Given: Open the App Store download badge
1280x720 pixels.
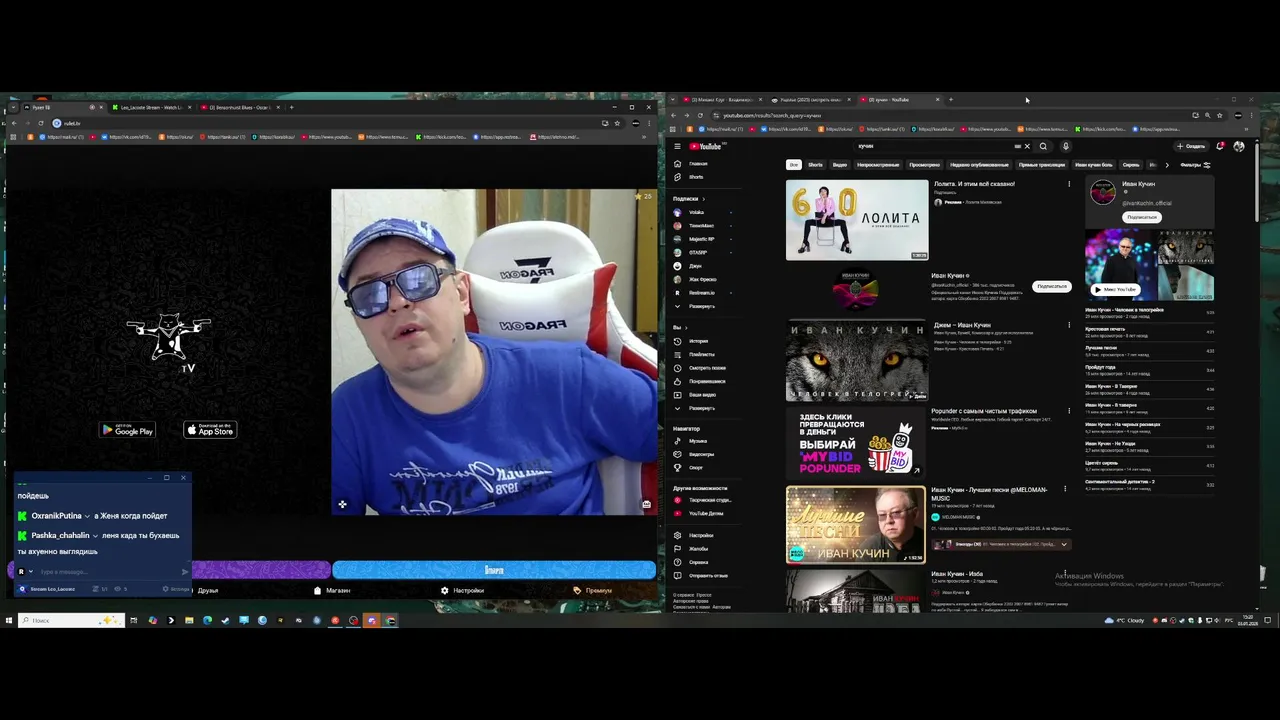Looking at the screenshot, I should click(x=210, y=430).
